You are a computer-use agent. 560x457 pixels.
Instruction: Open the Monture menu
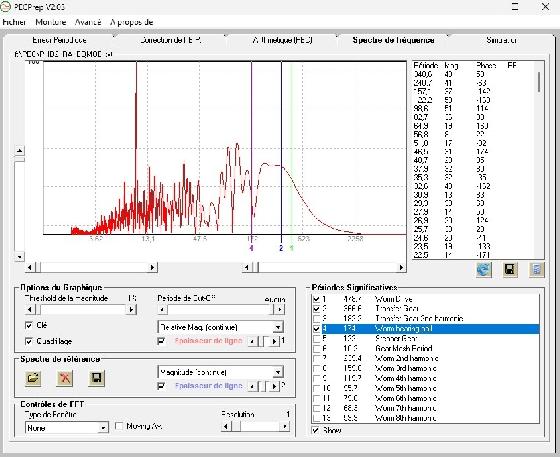(x=51, y=22)
